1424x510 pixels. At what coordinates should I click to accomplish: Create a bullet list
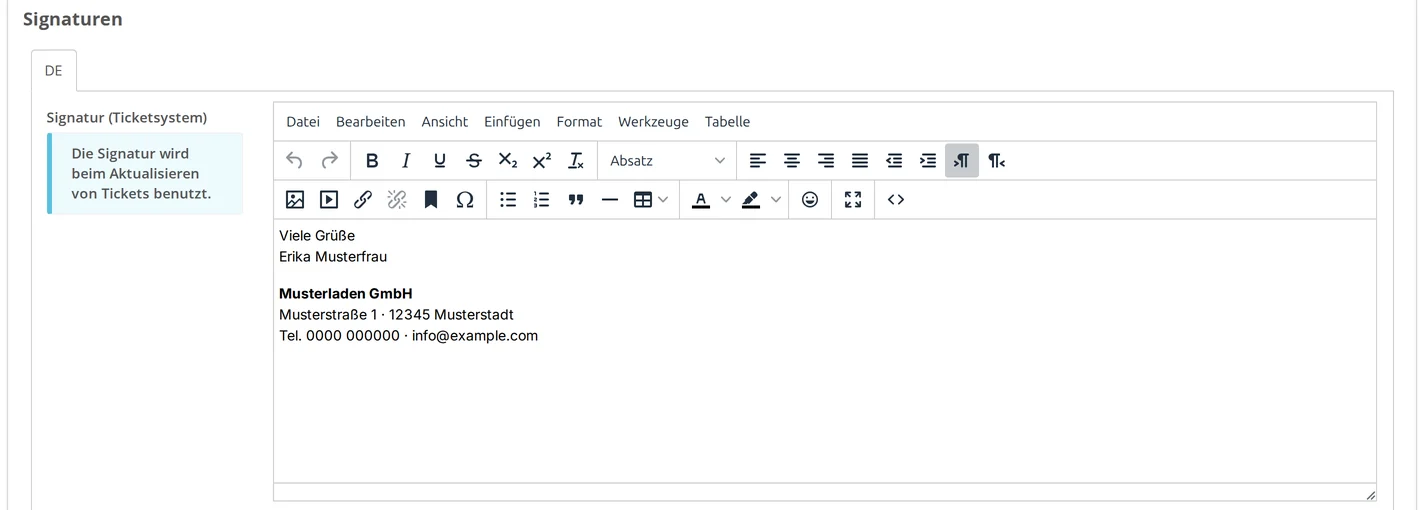pos(508,199)
